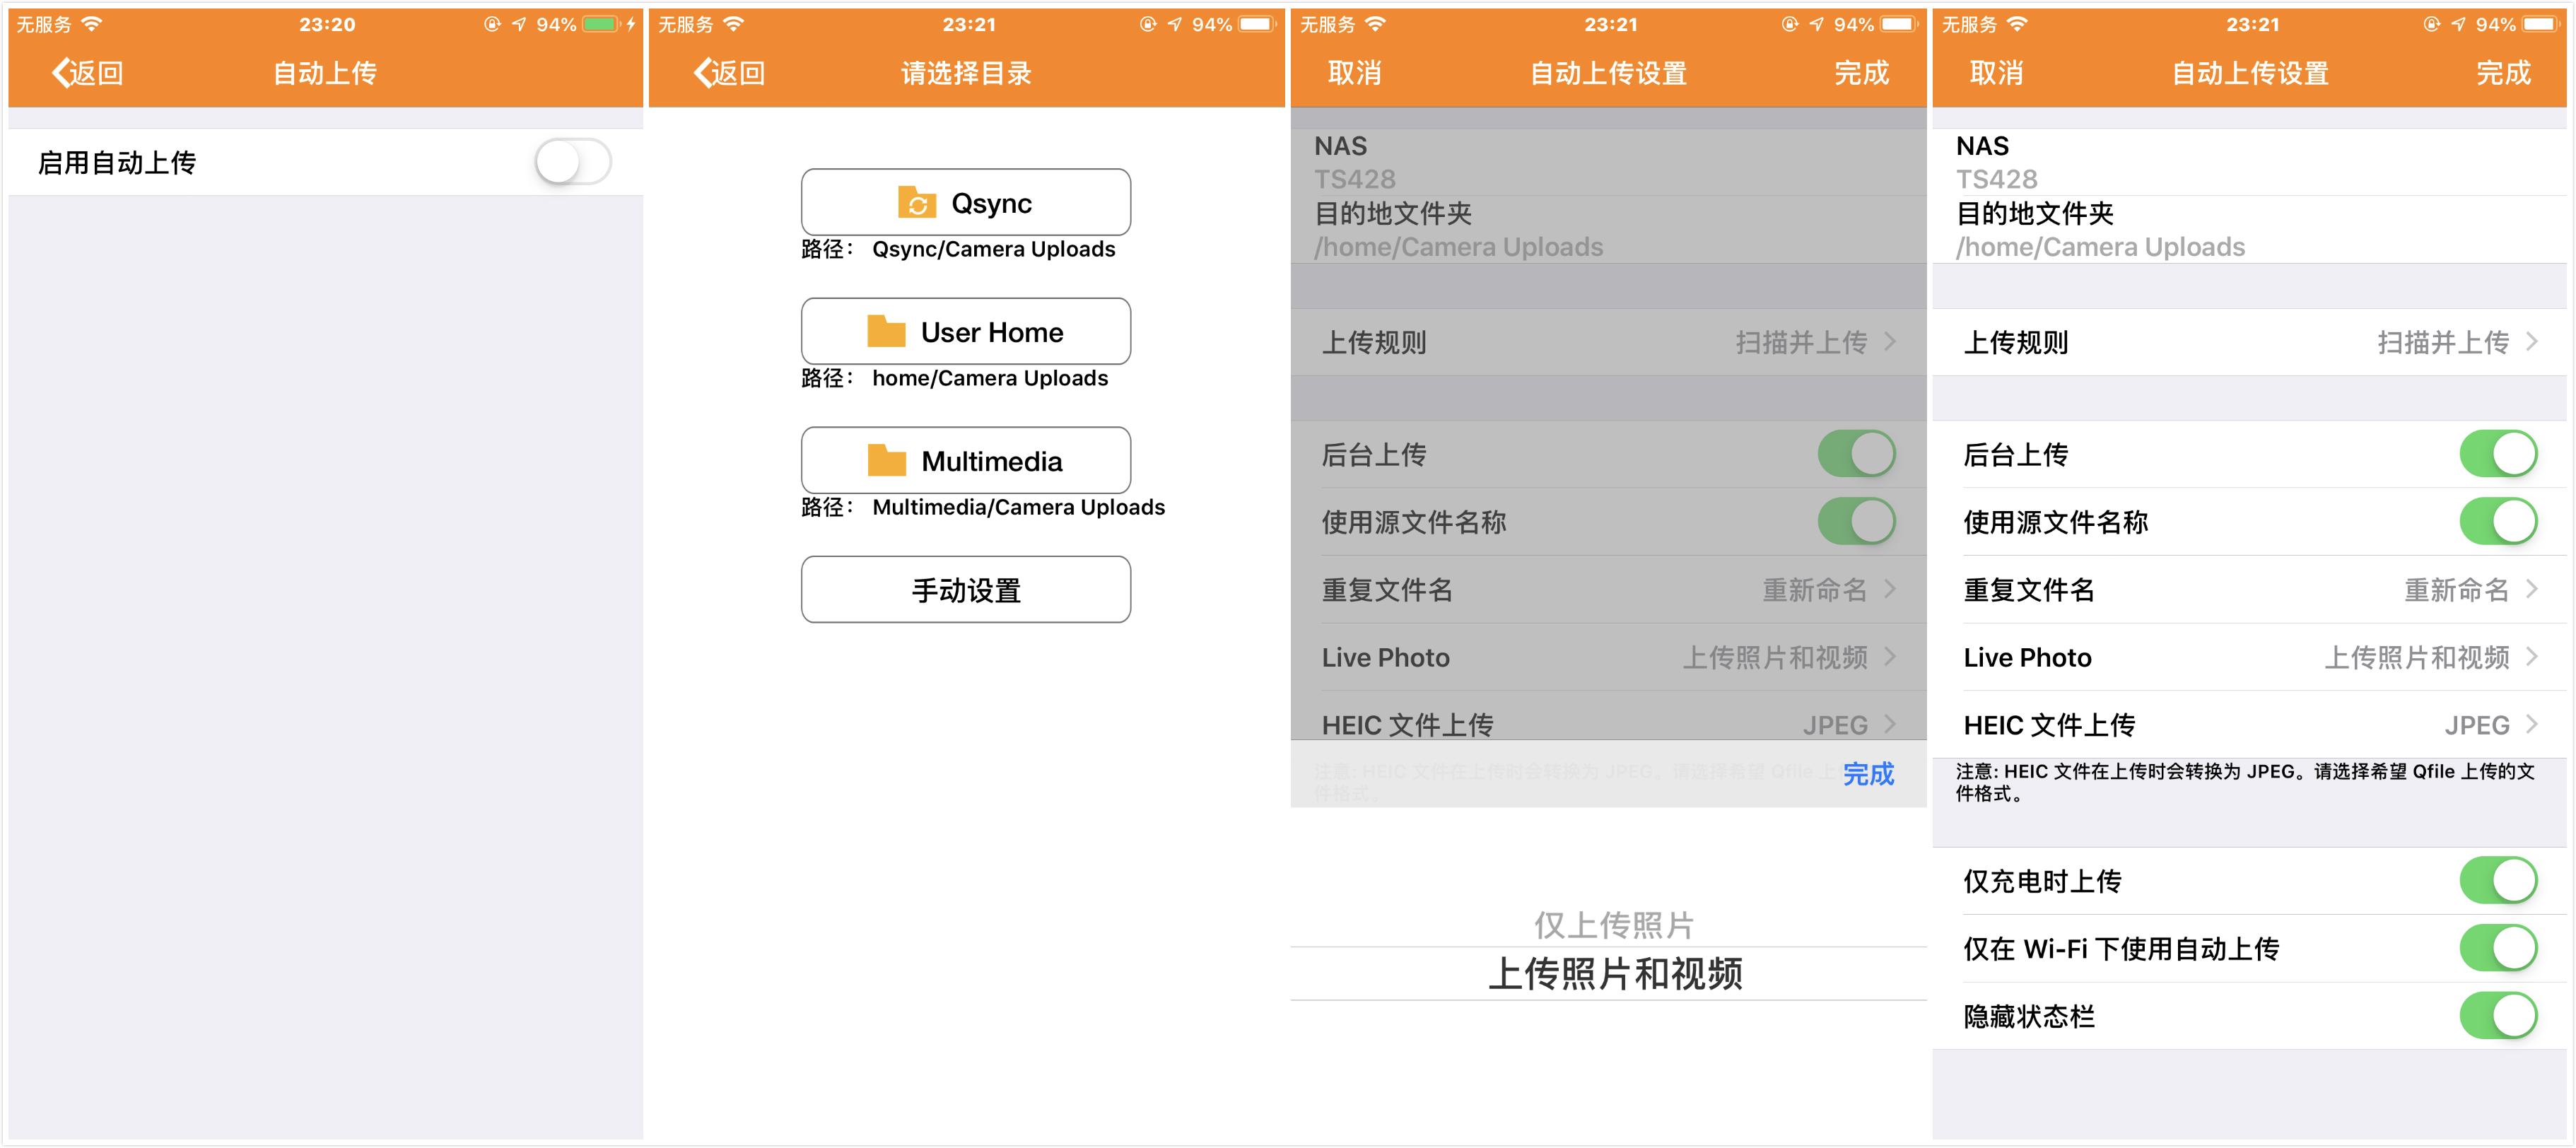Image resolution: width=2576 pixels, height=1148 pixels.
Task: Tap the destination folder path /home/Camera Uploads
Action: tap(2099, 246)
